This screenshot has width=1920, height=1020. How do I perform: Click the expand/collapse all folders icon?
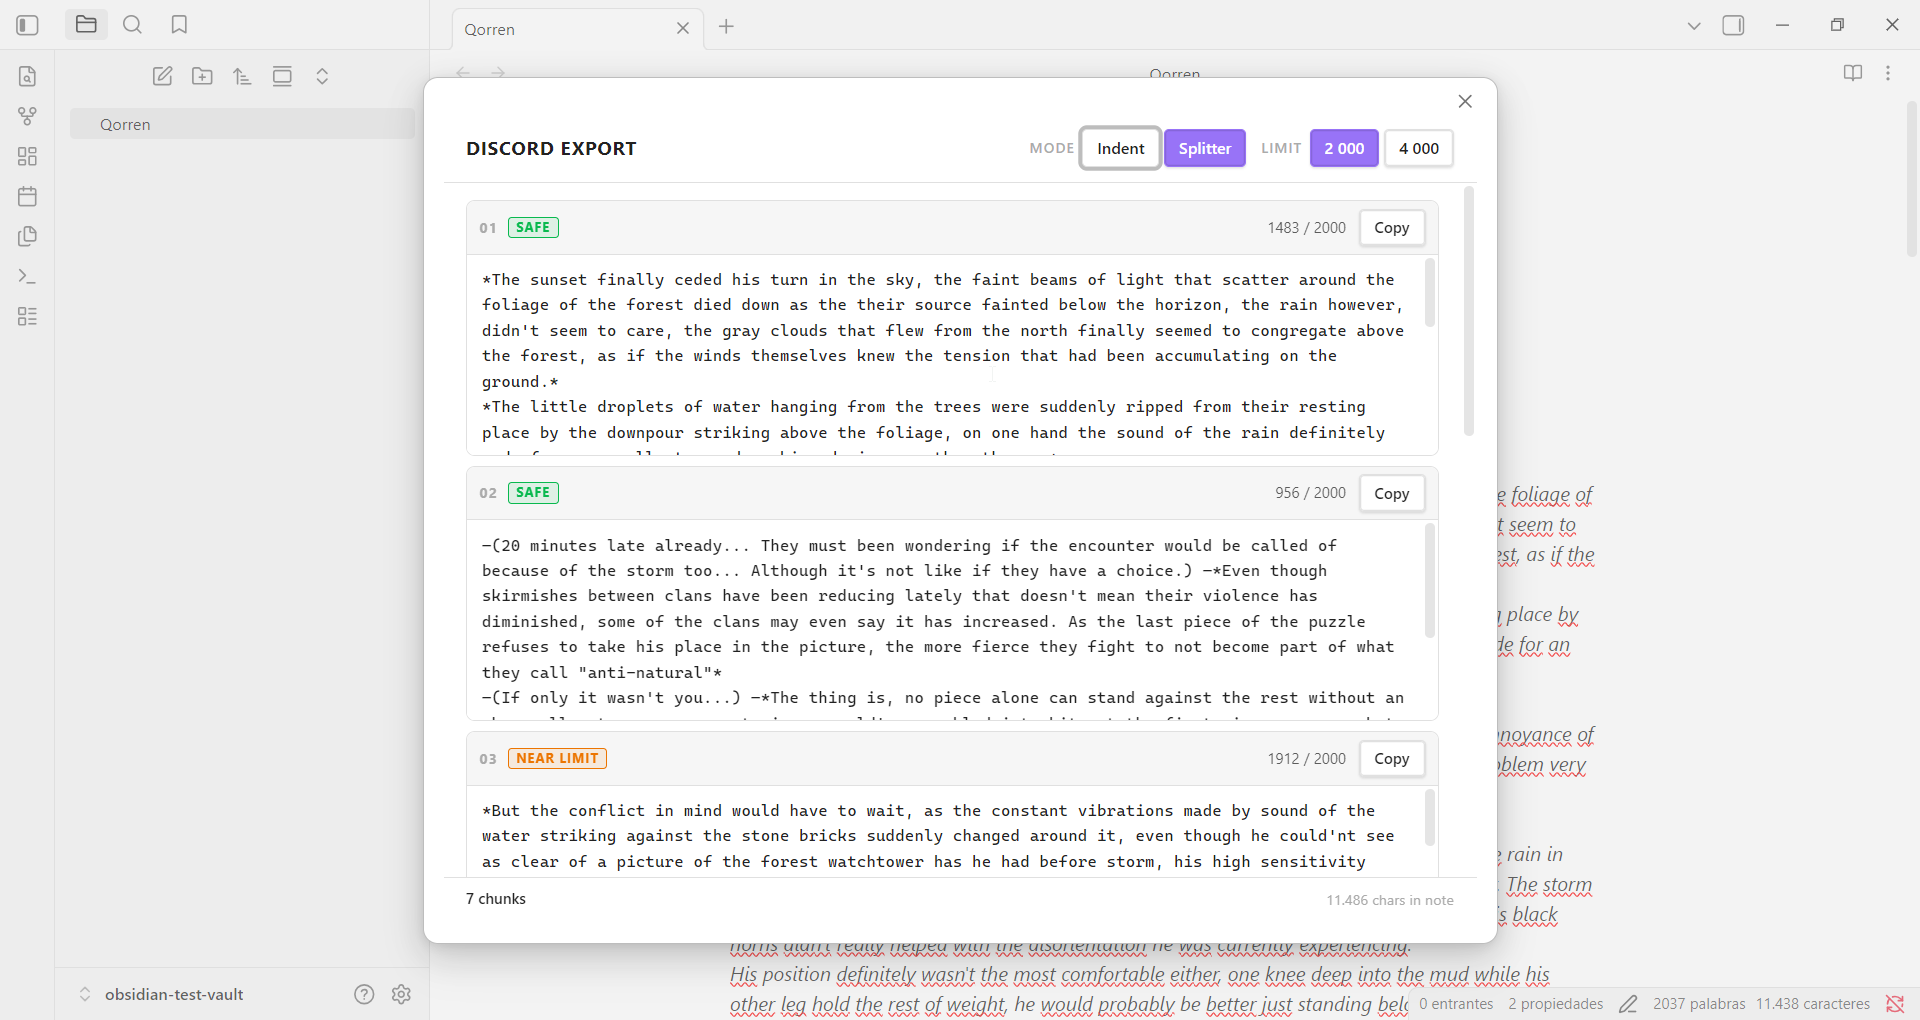322,76
